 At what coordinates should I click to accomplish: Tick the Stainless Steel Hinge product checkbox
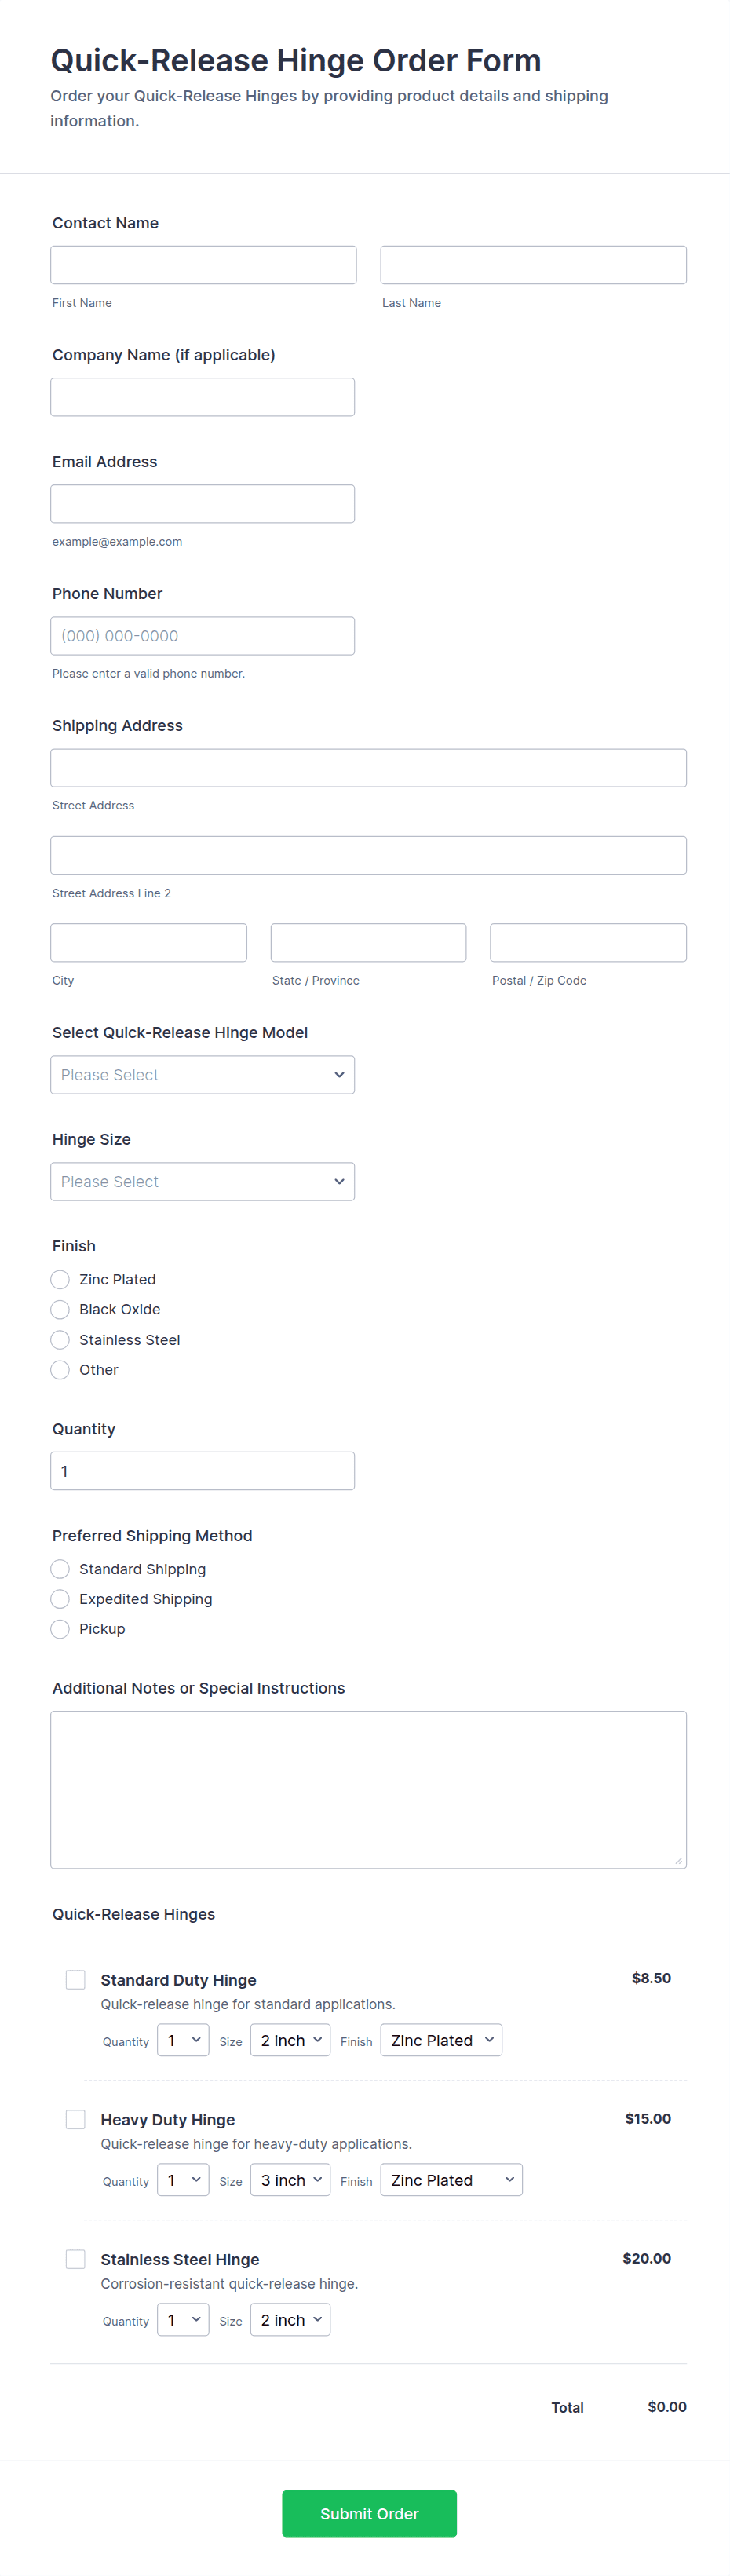[75, 2259]
